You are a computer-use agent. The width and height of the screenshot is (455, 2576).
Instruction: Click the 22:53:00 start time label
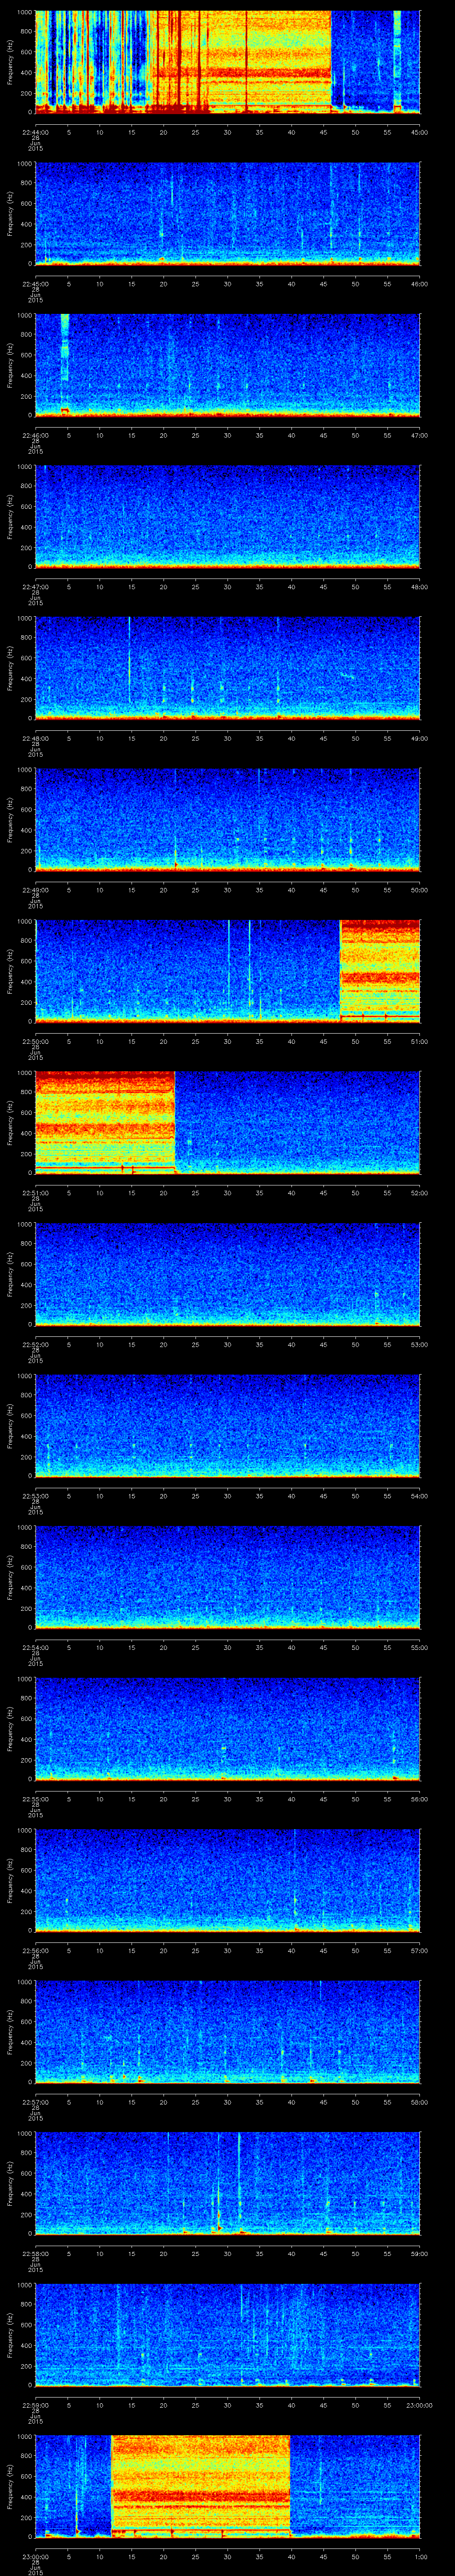(36, 1496)
